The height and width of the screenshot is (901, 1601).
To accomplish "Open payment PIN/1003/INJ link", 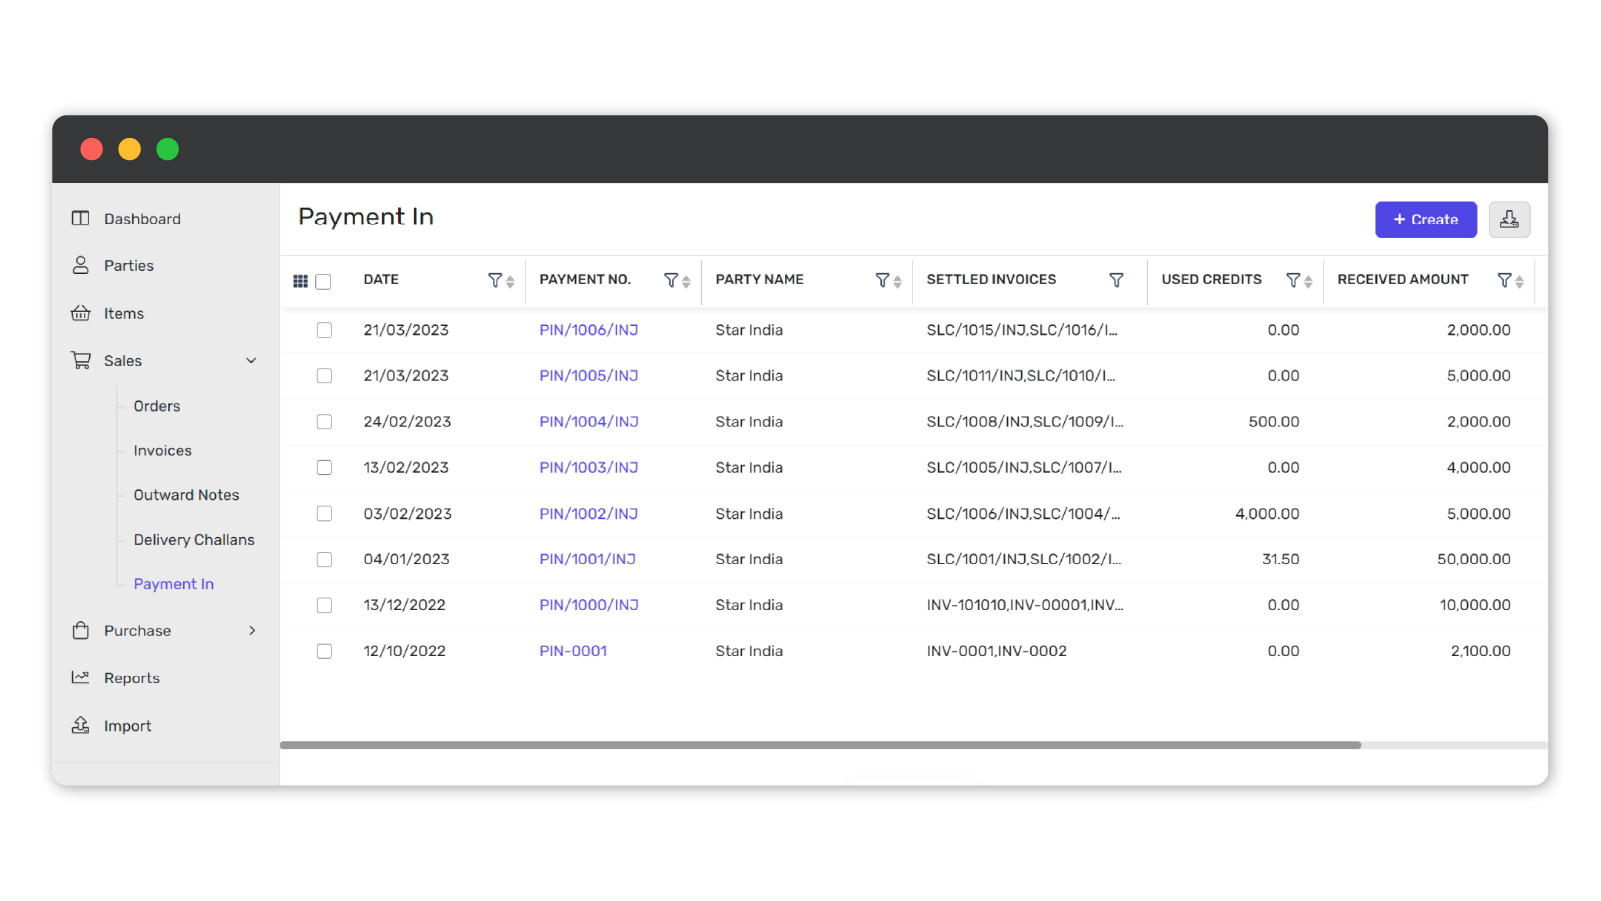I will point(589,467).
